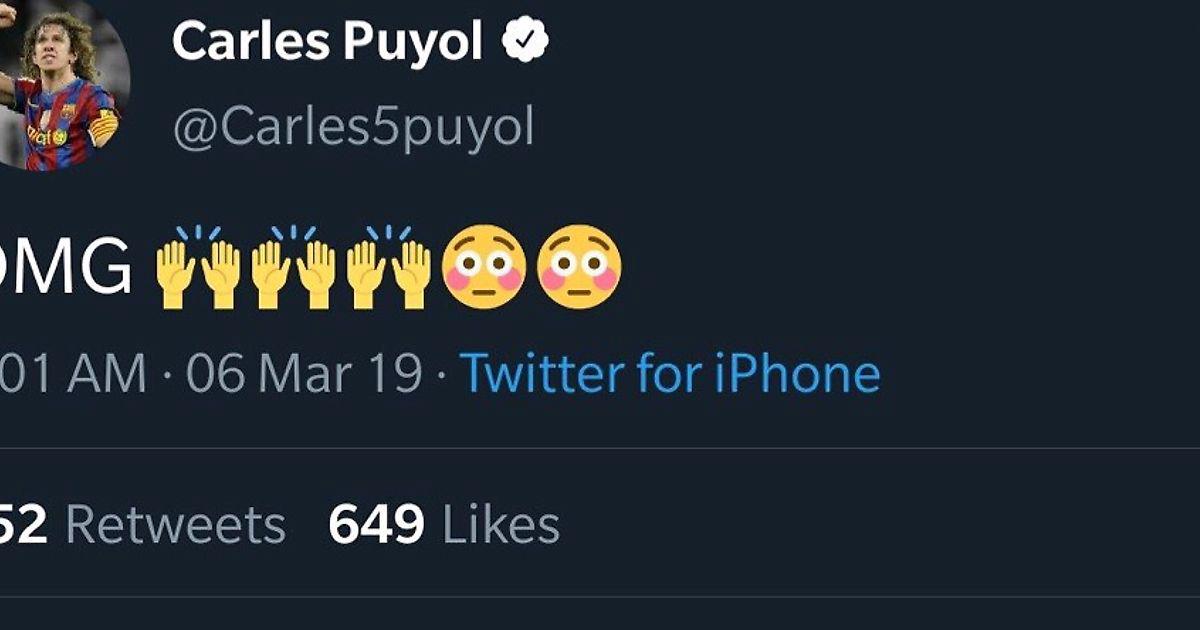
Task: Open the @Carles5puyol handle
Action: coord(353,129)
